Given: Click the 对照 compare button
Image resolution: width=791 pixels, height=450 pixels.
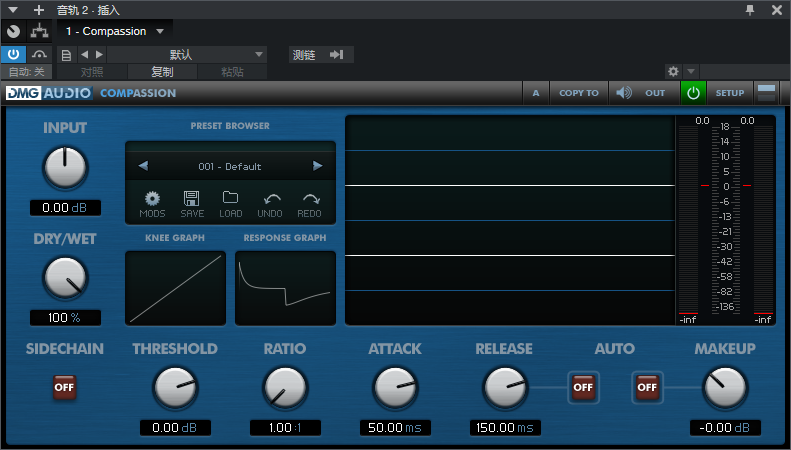Looking at the screenshot, I should pos(92,72).
